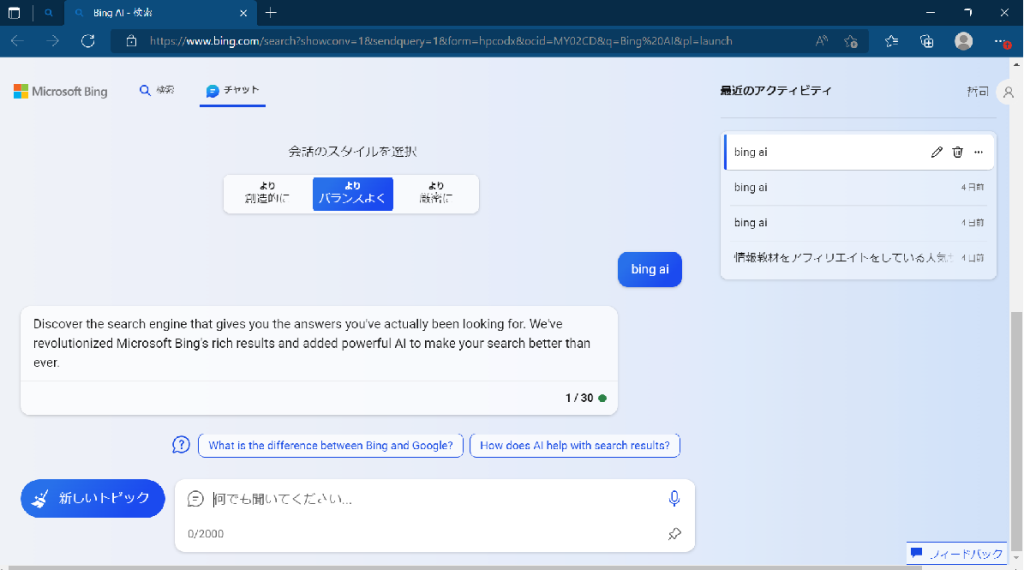Open the tab actions menu icon

(14, 12)
